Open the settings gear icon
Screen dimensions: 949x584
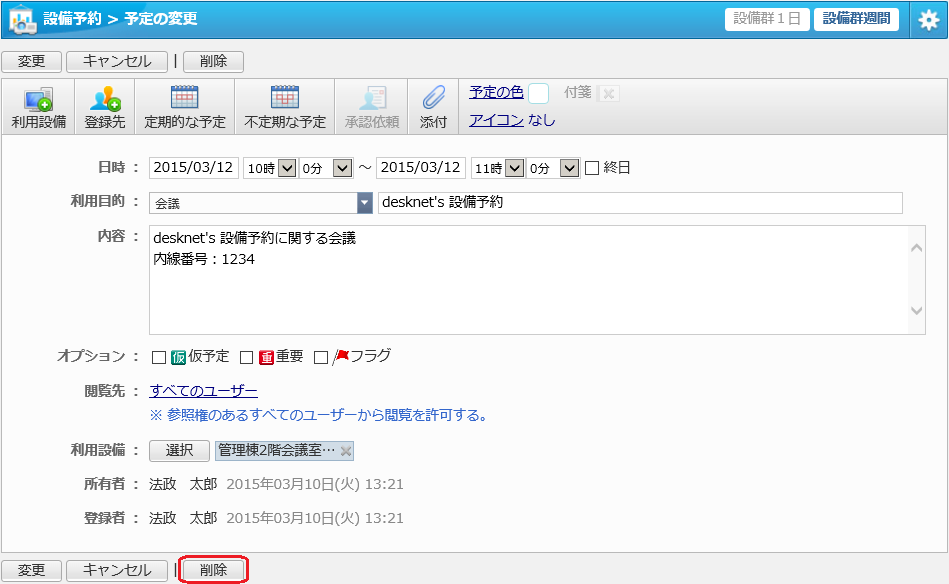click(928, 21)
